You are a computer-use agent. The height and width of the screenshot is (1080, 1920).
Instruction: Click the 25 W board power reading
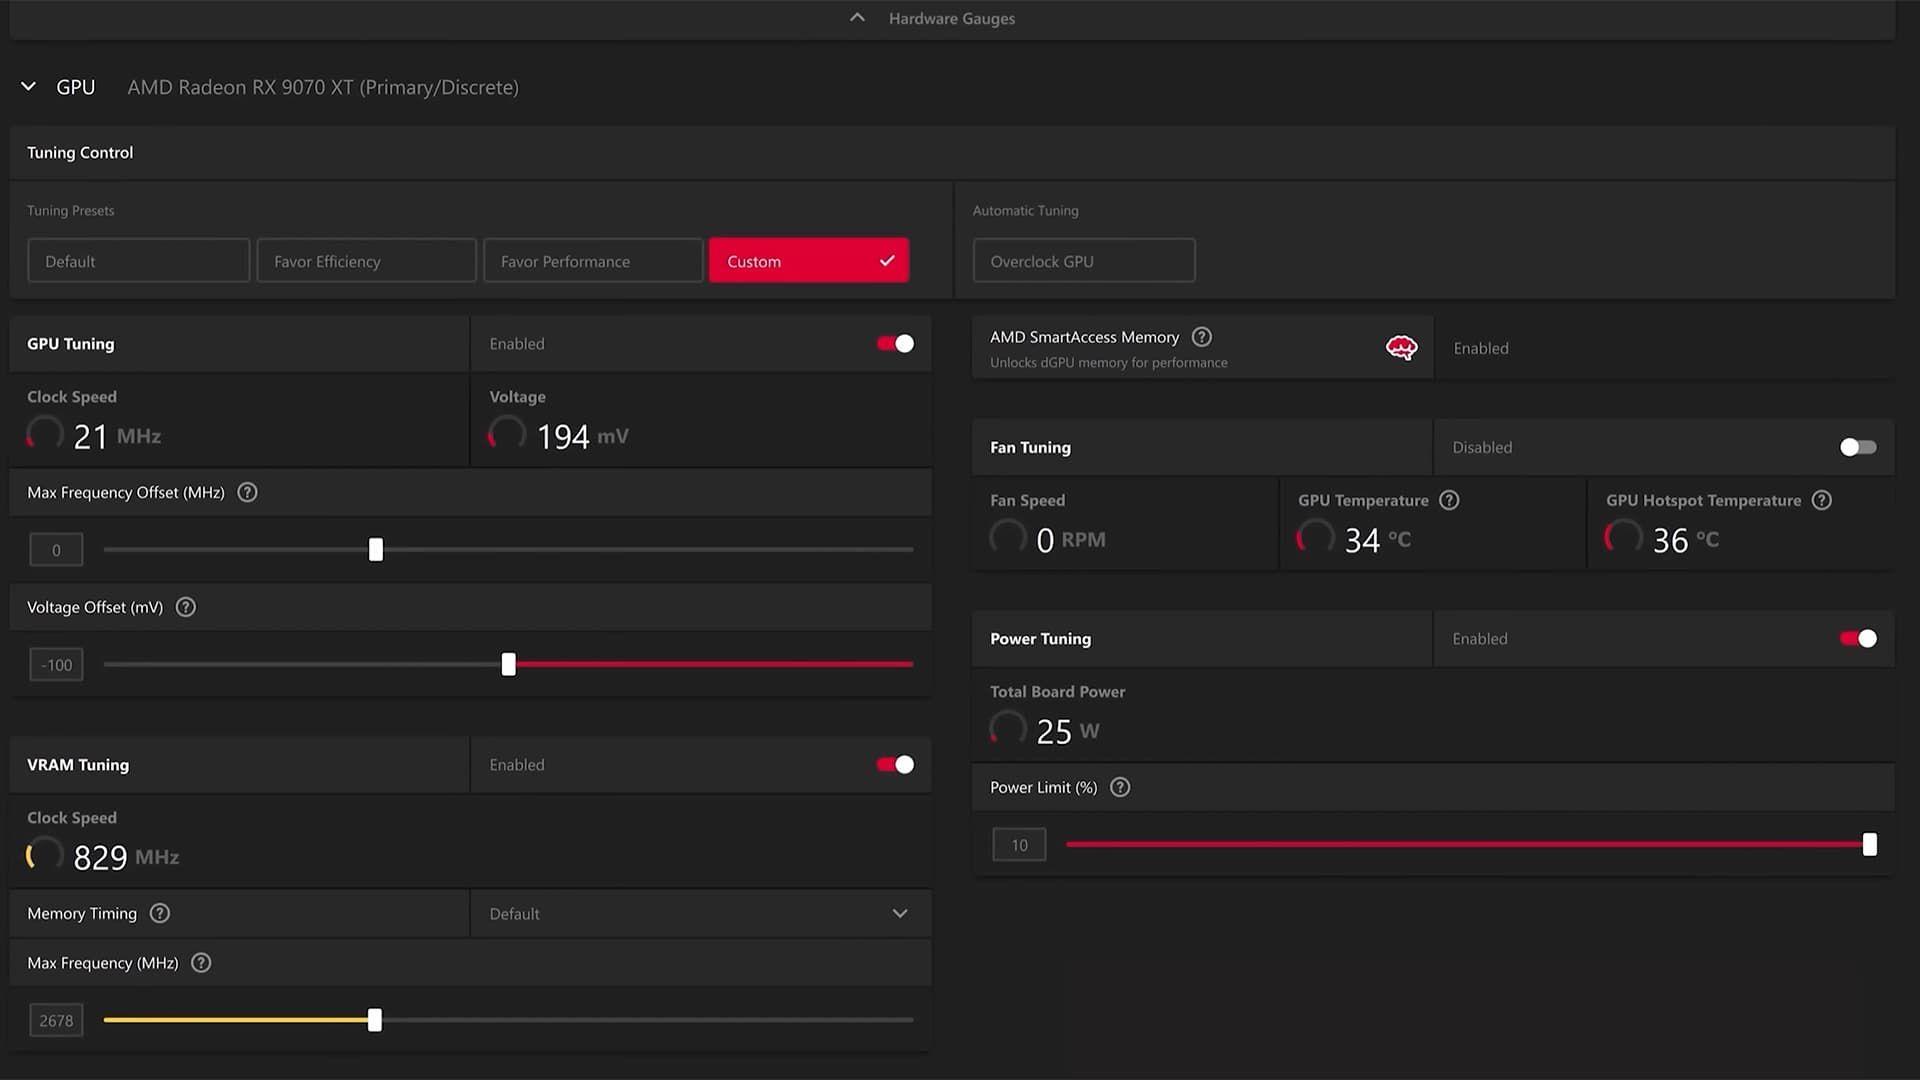[x=1068, y=731]
